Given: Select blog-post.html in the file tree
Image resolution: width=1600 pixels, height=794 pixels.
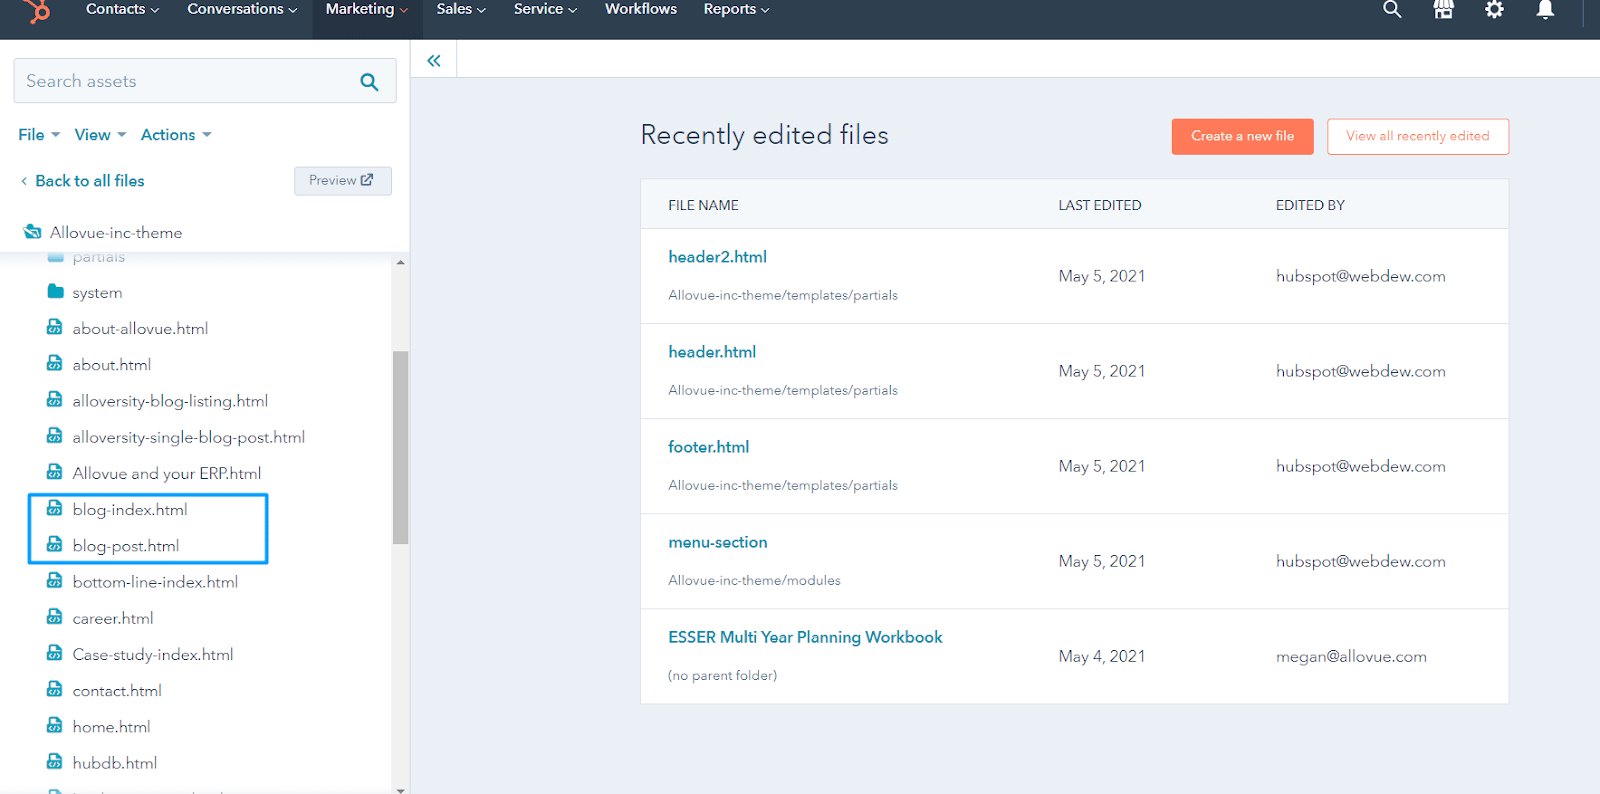Looking at the screenshot, I should click(126, 546).
